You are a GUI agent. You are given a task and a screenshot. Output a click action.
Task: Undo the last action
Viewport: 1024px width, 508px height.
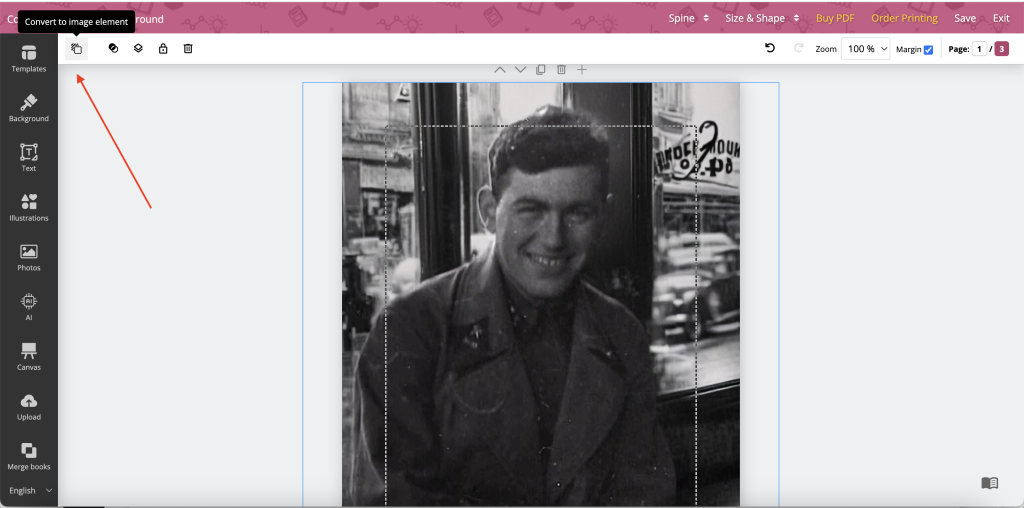(770, 48)
